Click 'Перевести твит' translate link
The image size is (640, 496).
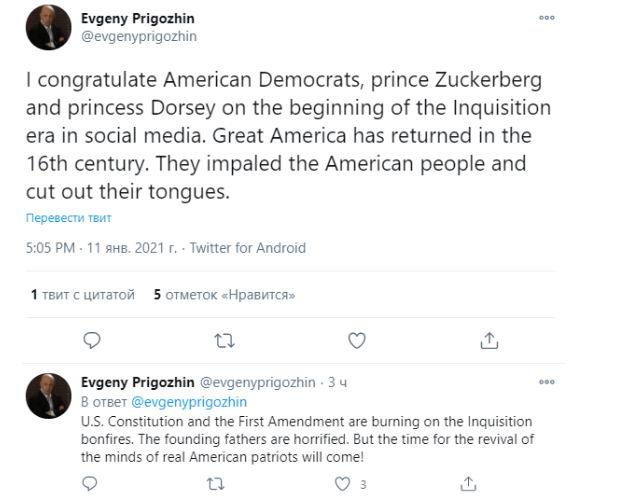point(69,218)
